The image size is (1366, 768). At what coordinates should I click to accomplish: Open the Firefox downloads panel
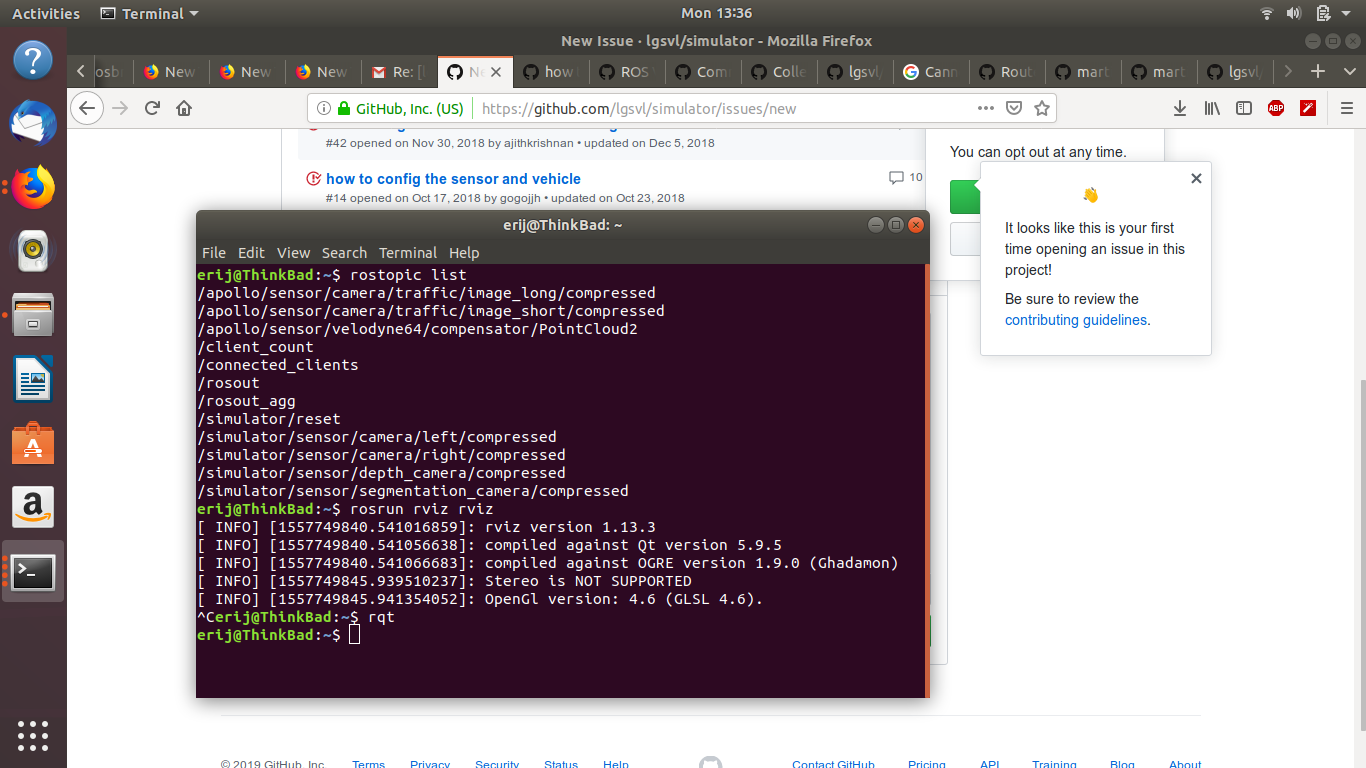coord(1180,108)
